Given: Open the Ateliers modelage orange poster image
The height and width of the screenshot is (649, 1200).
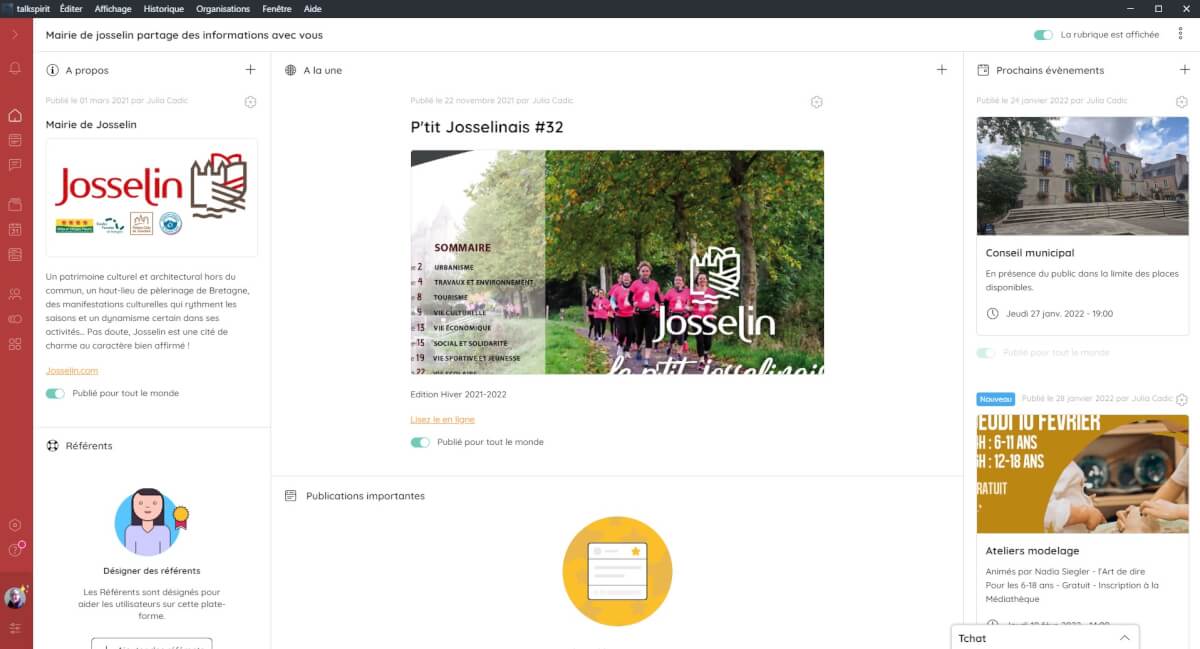Looking at the screenshot, I should (x=1083, y=474).
